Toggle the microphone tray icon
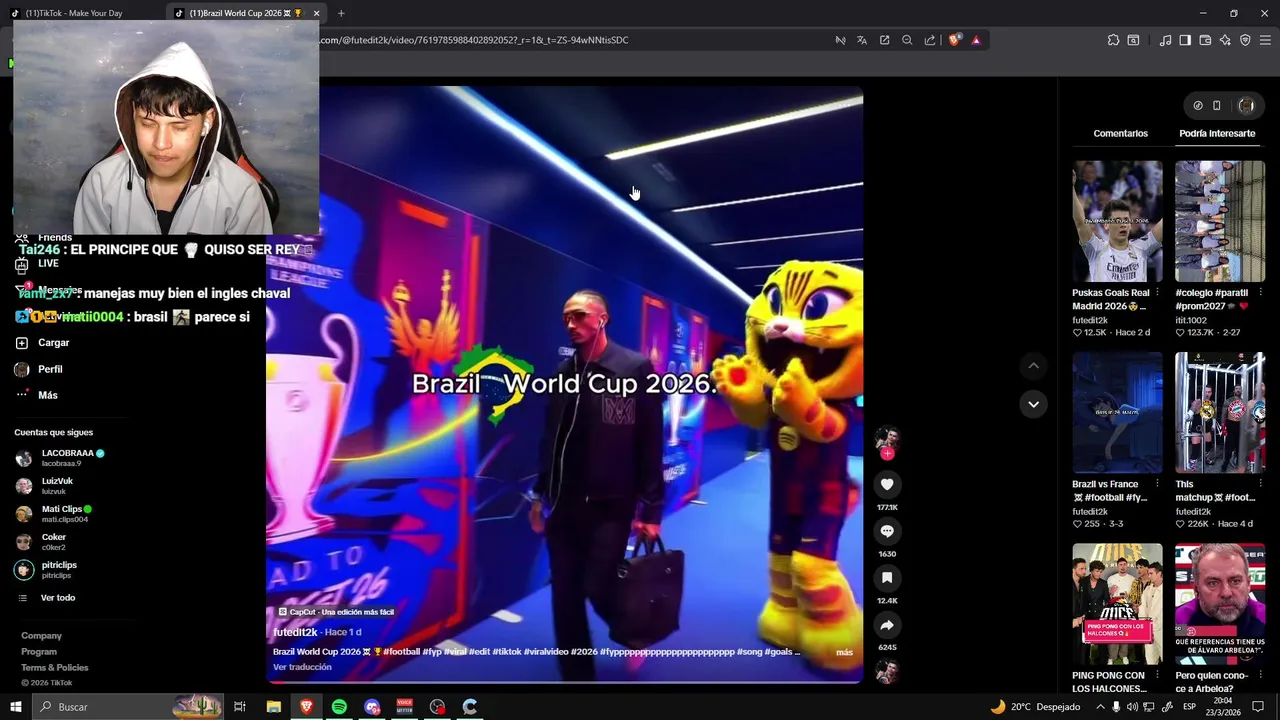This screenshot has width=1280, height=720. [x=1116, y=707]
